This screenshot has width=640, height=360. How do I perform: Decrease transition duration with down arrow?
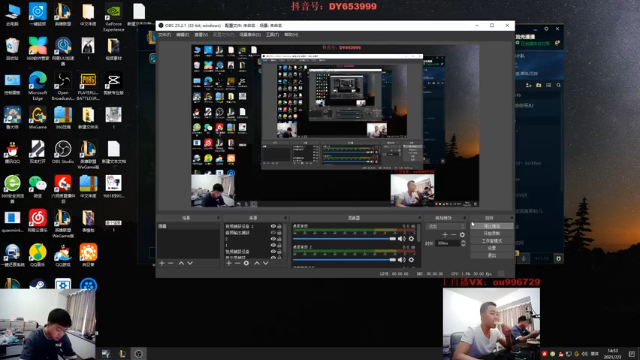click(x=463, y=245)
